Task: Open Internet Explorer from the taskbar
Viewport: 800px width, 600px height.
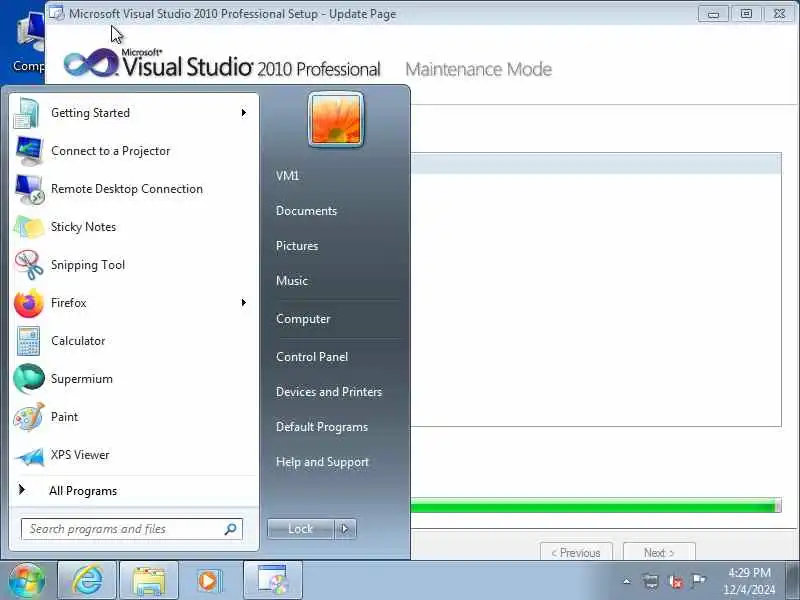Action: click(87, 580)
